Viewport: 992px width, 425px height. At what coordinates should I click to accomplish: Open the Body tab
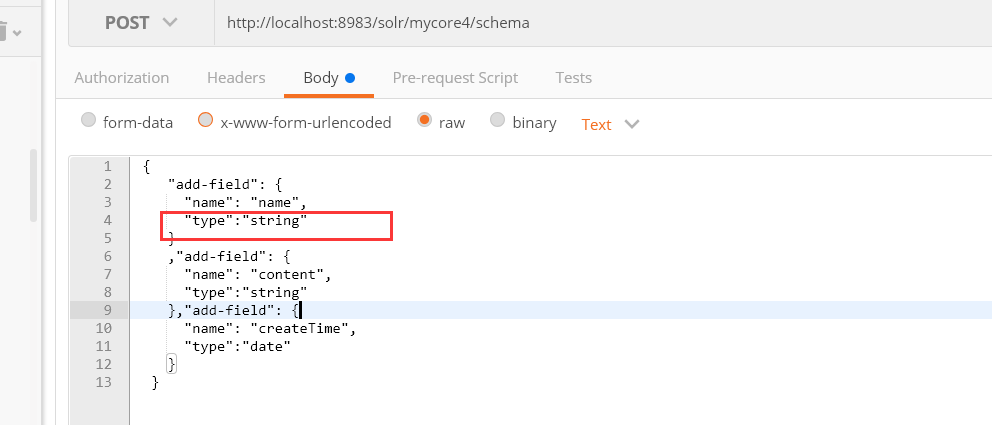pos(321,78)
